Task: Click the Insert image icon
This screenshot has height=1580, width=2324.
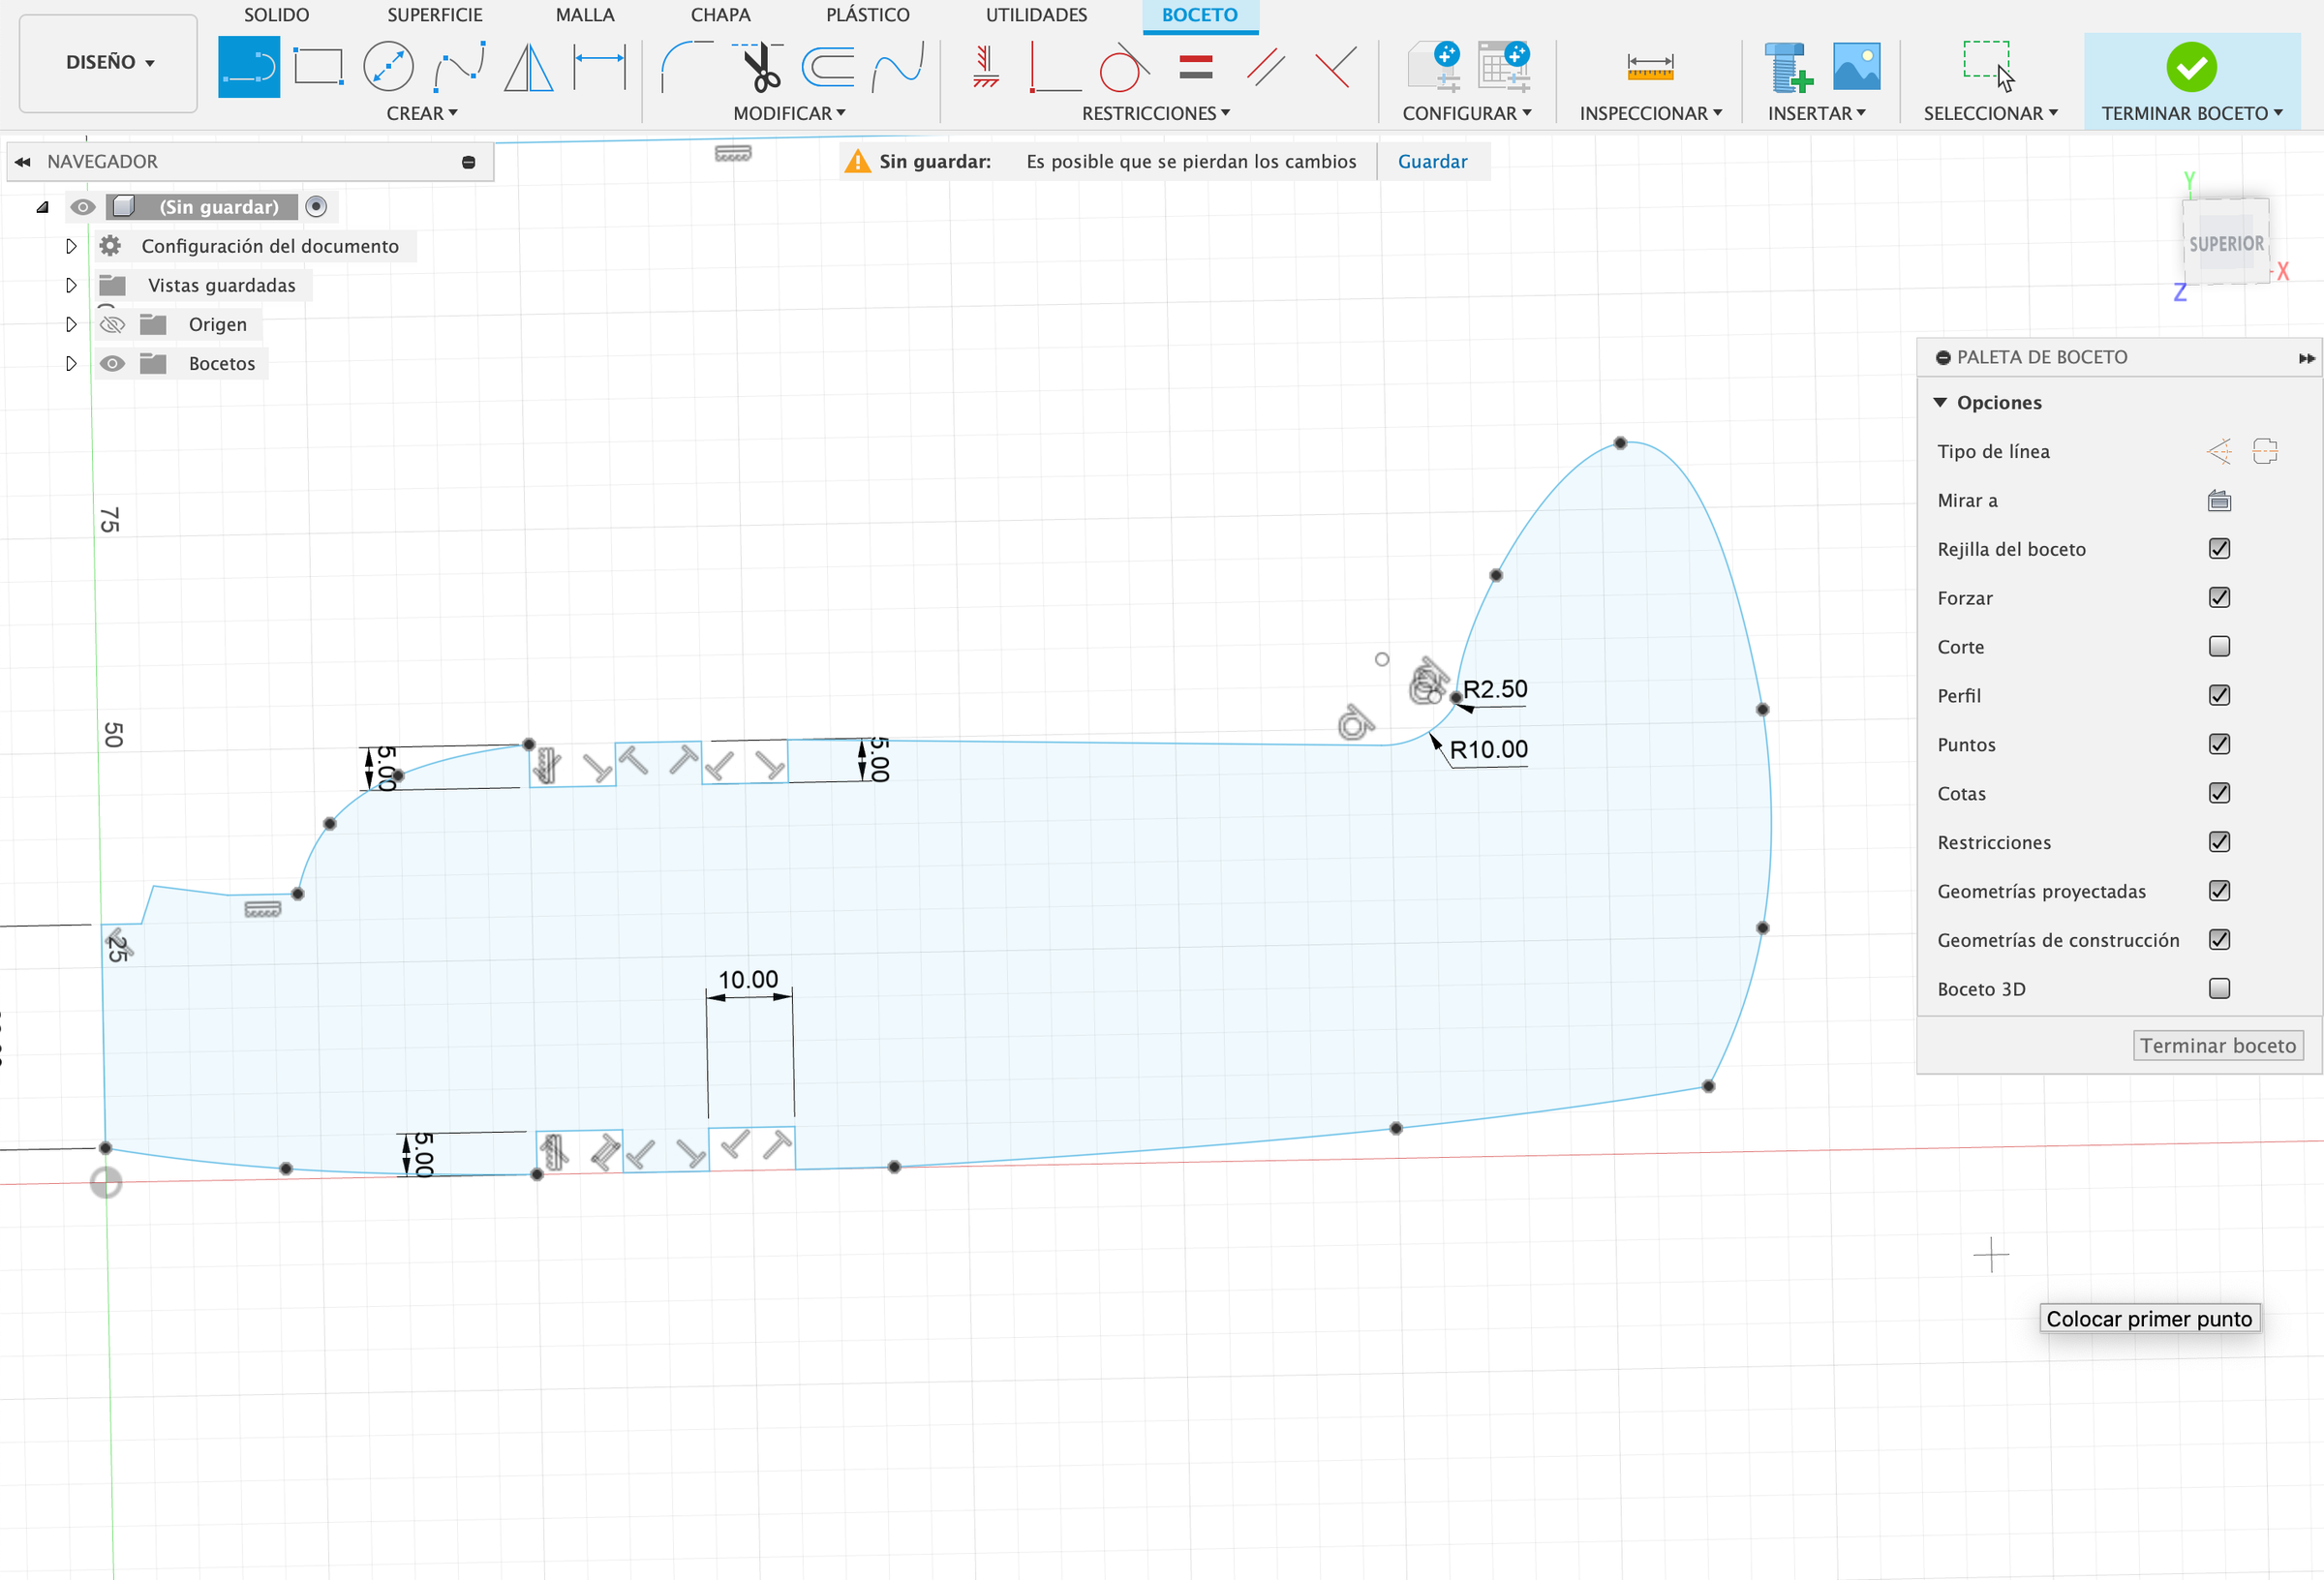Action: (1856, 67)
